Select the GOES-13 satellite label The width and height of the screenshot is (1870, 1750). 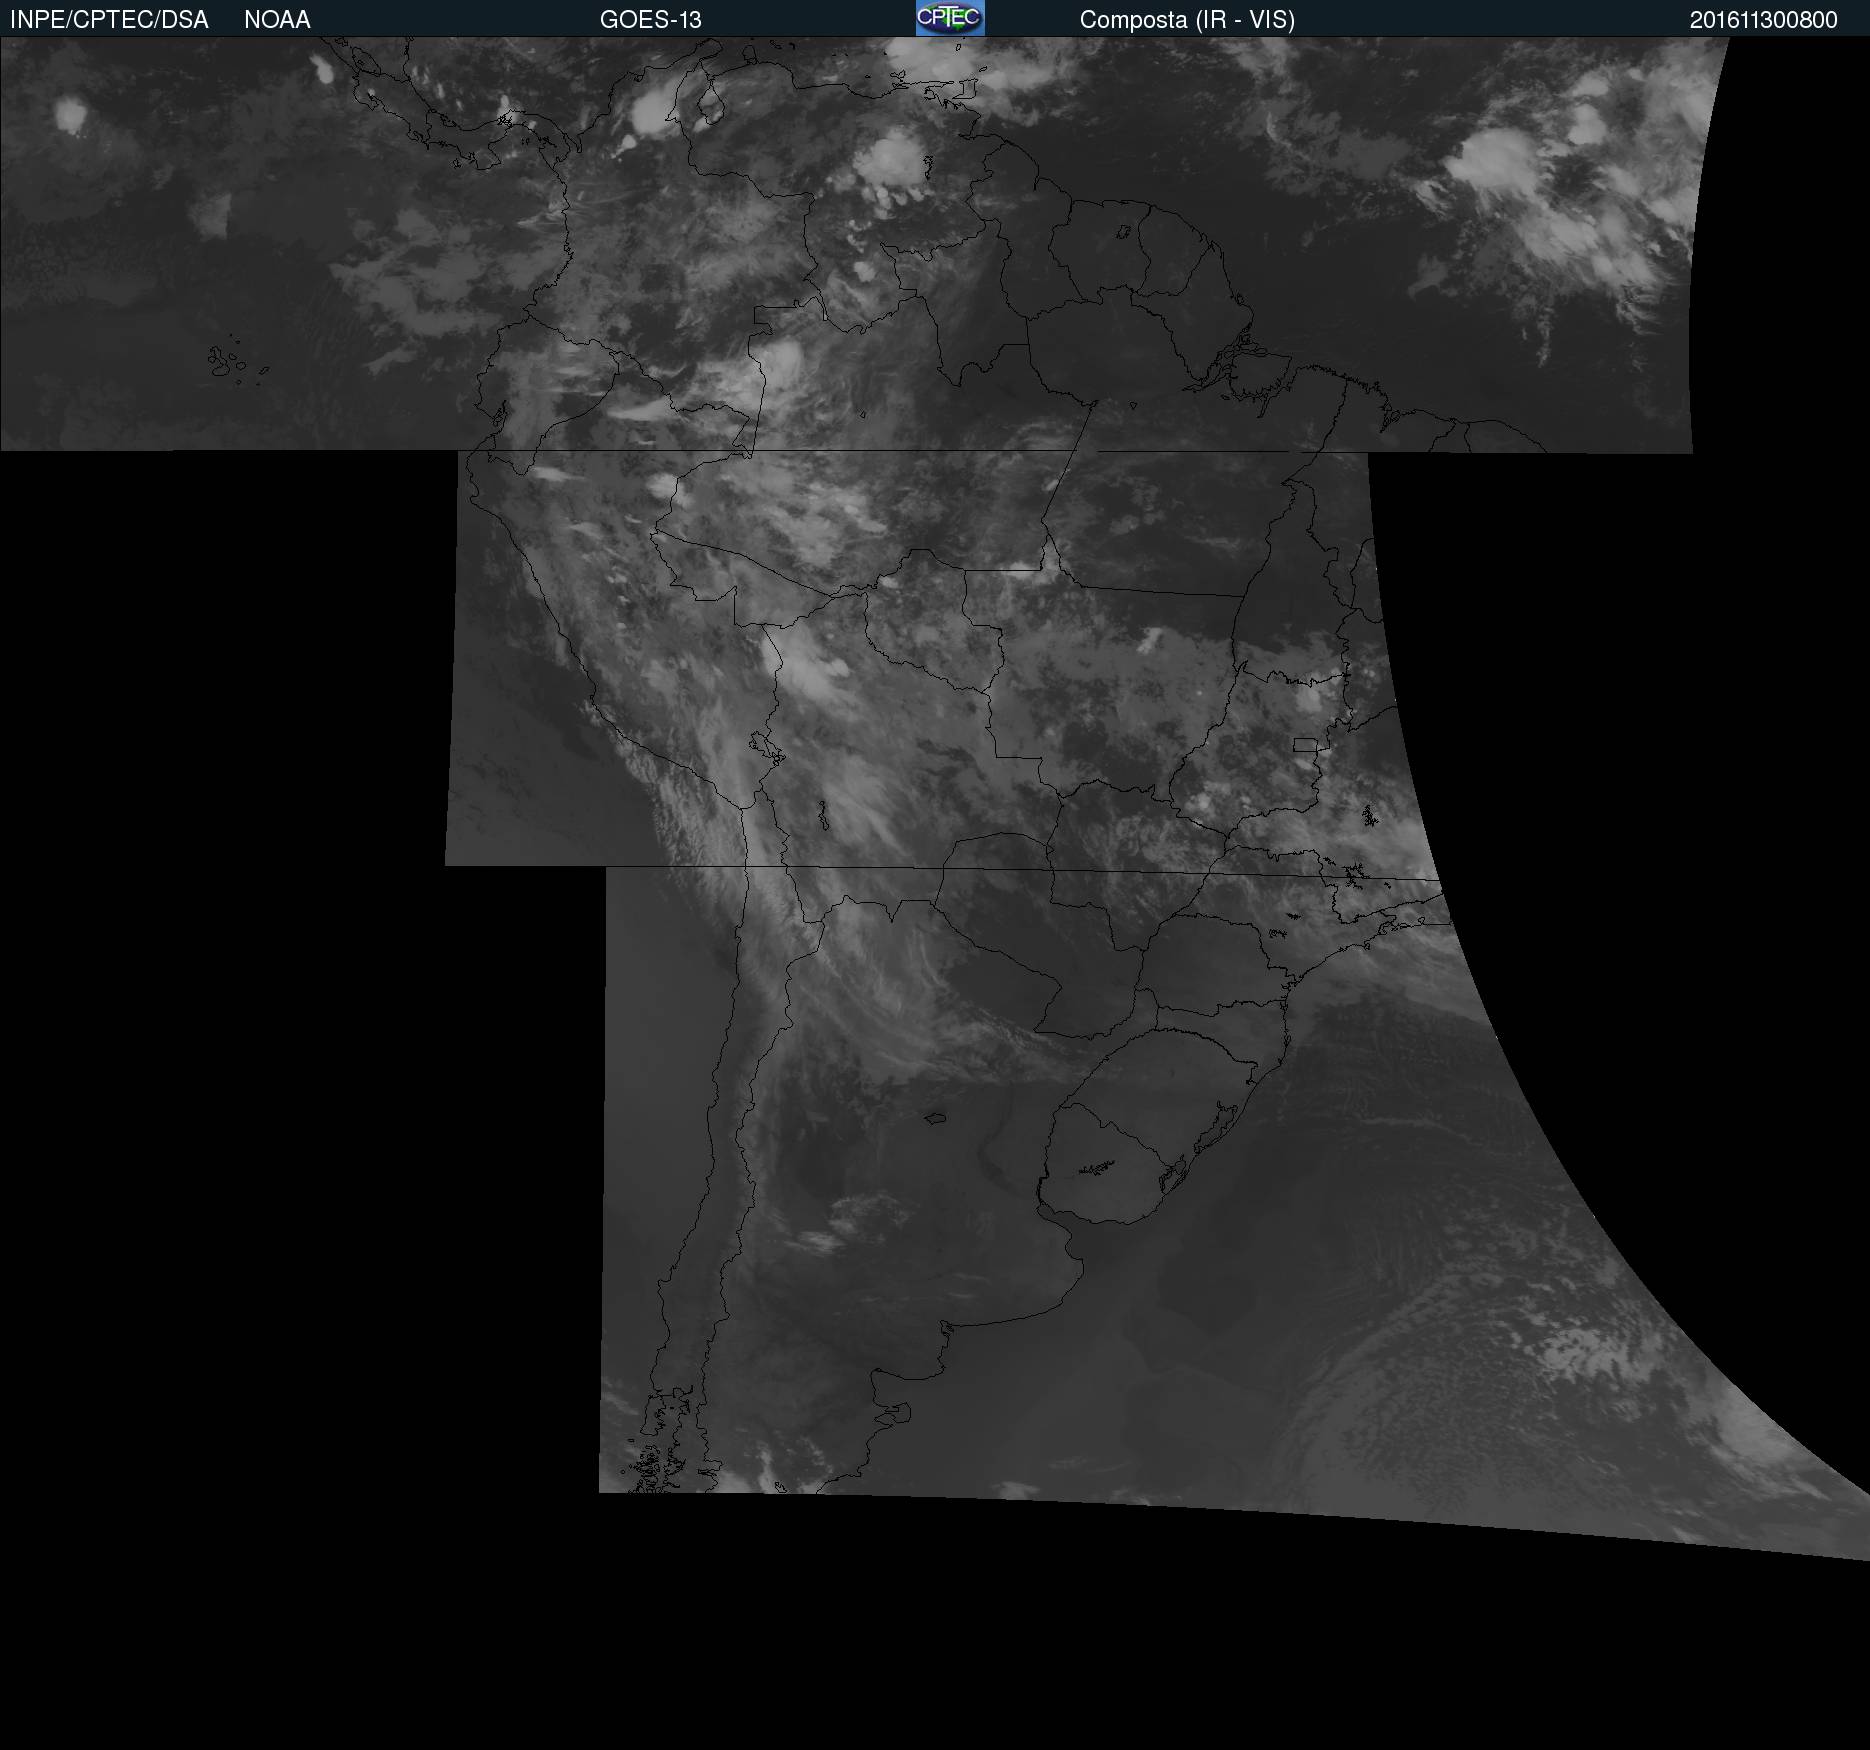(650, 20)
